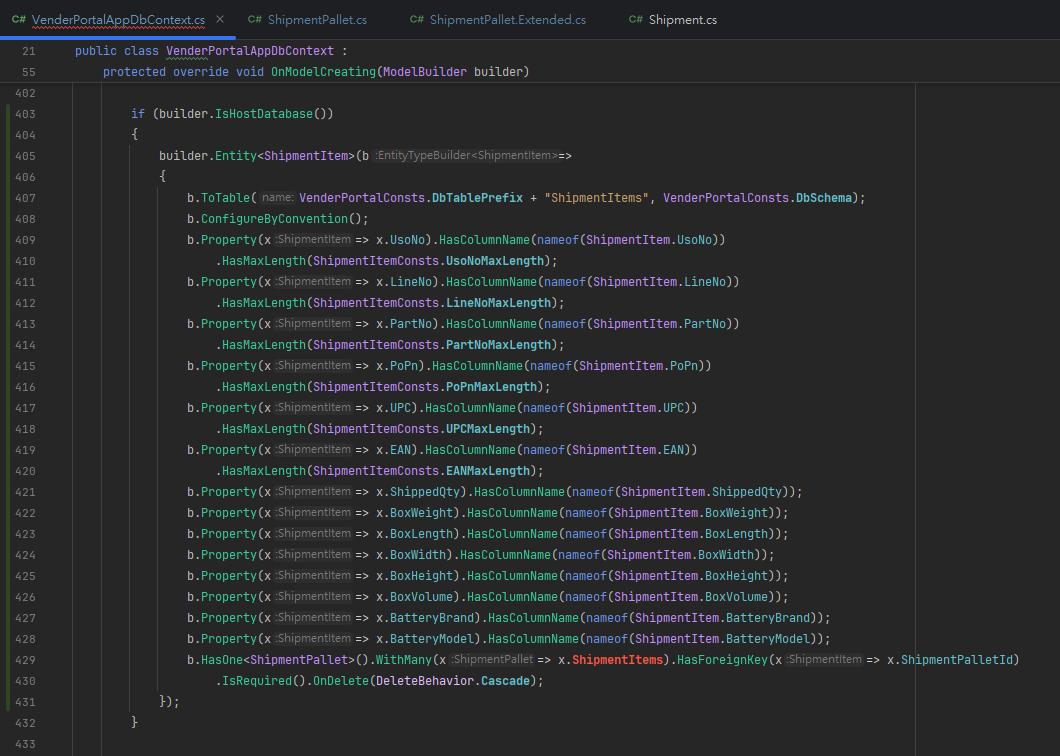Switch to the ShipmentPallet.cs tab
This screenshot has height=756, width=1060.
[317, 19]
